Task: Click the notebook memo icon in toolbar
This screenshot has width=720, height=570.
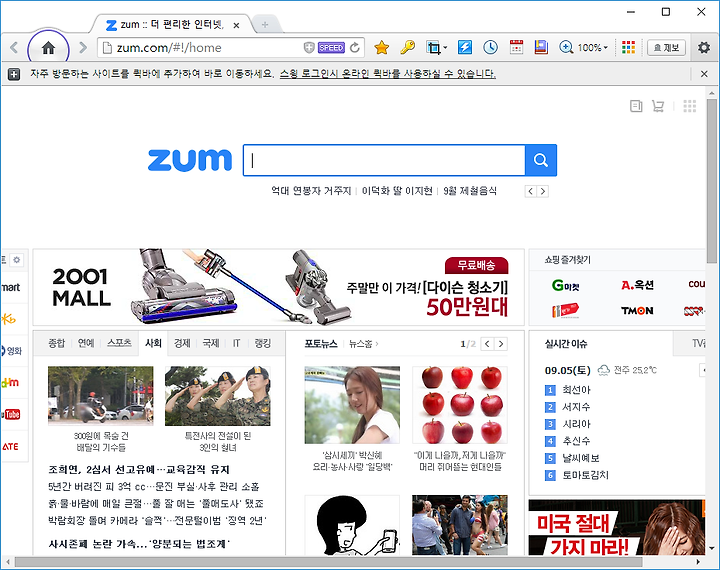Action: (x=541, y=47)
